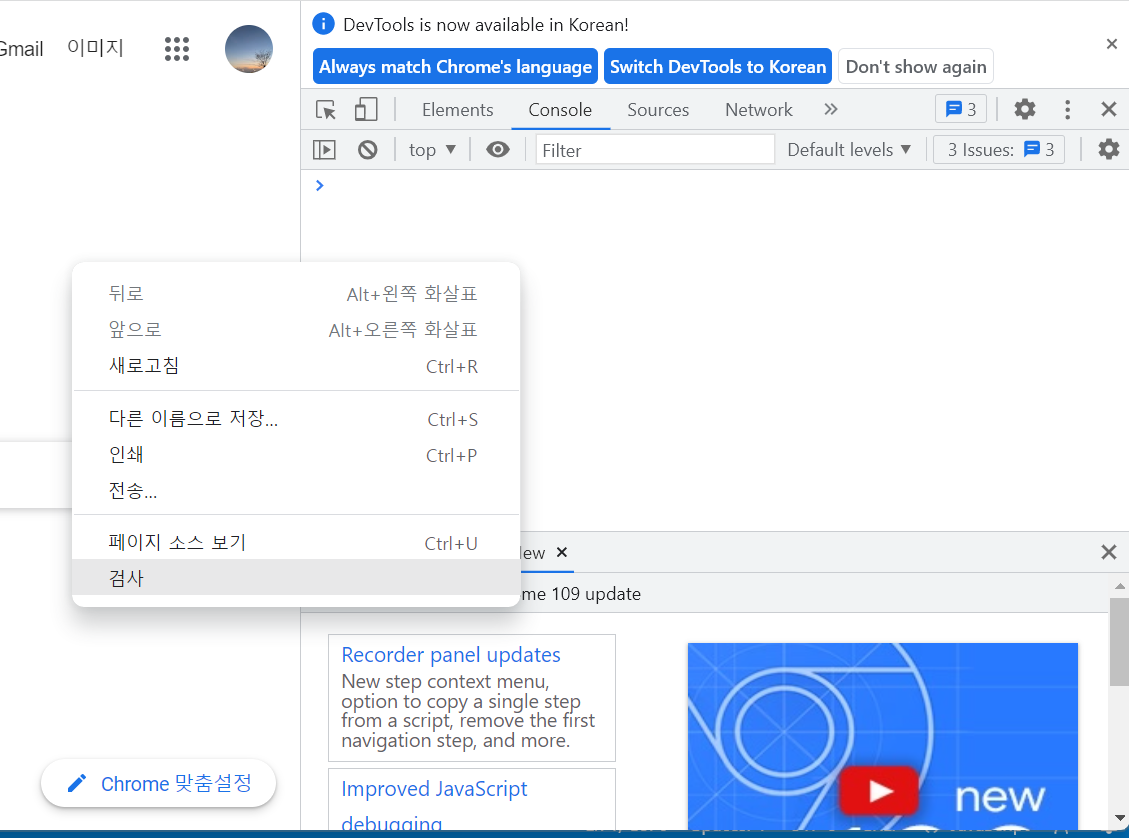Click the issues counter badge in tab bar

point(961,109)
